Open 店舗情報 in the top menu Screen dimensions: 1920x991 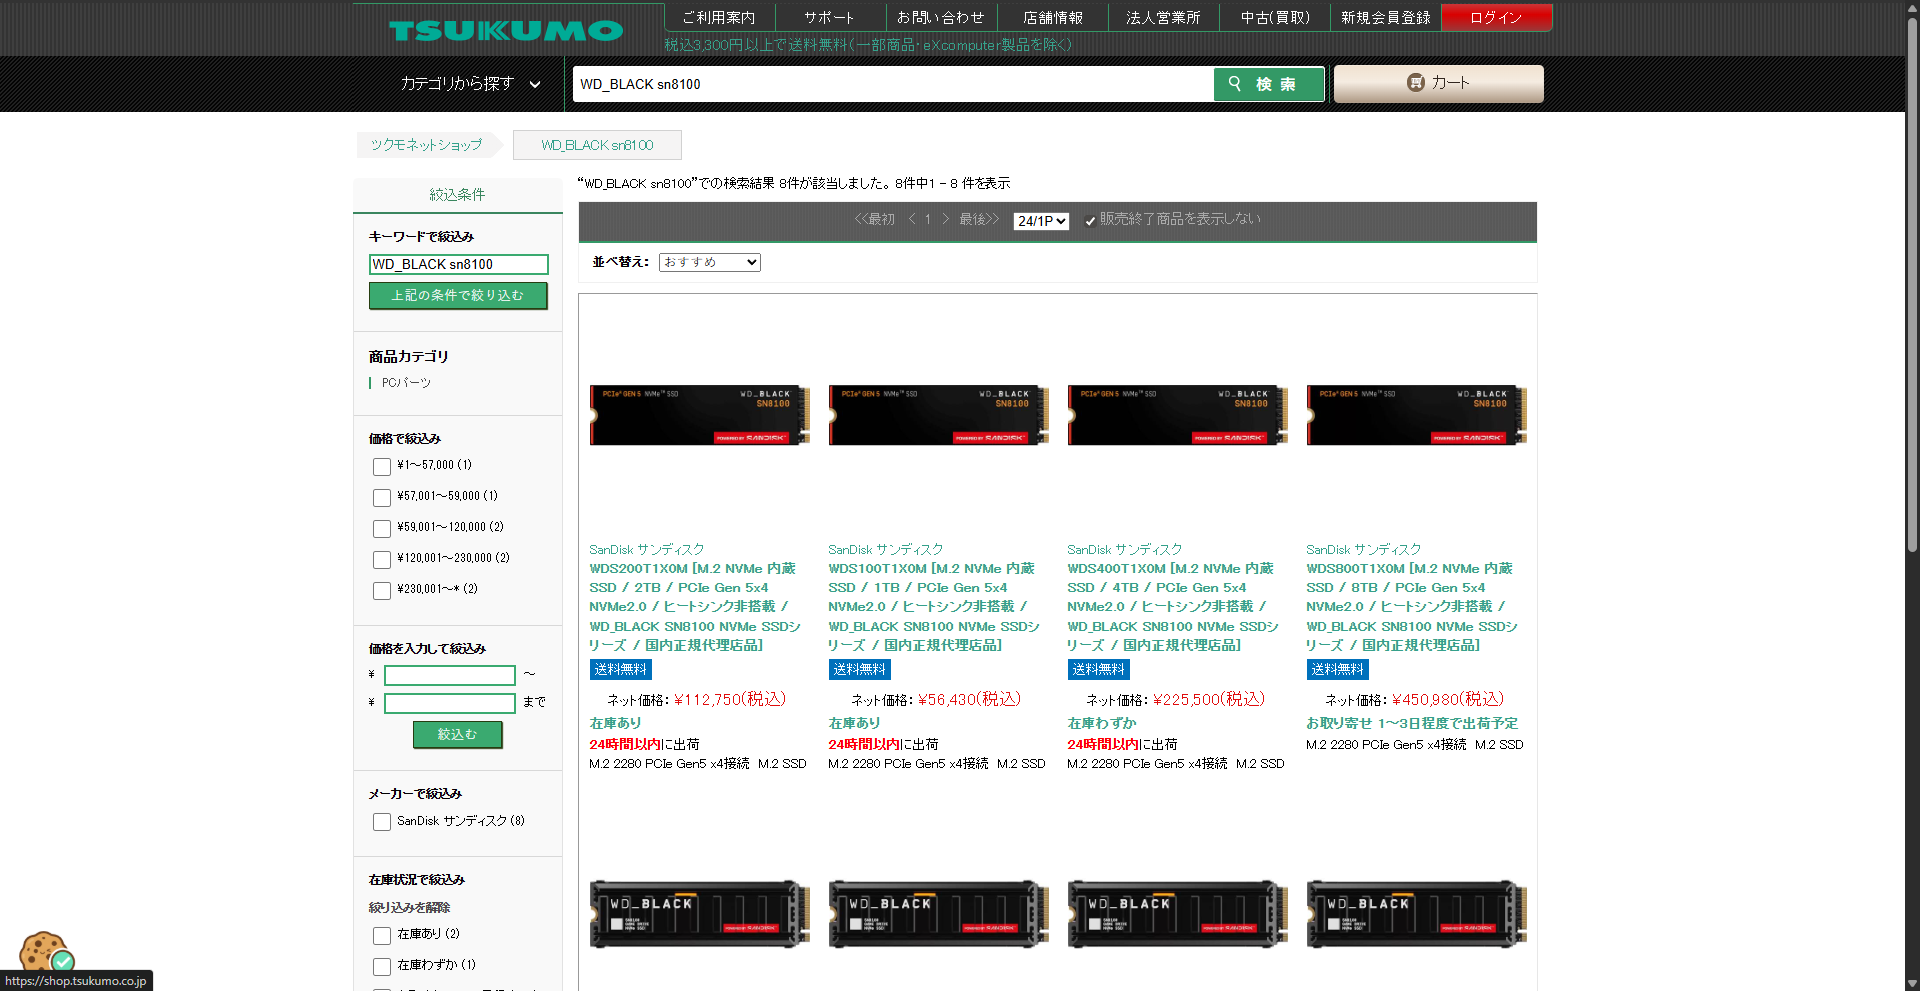[x=1052, y=18]
